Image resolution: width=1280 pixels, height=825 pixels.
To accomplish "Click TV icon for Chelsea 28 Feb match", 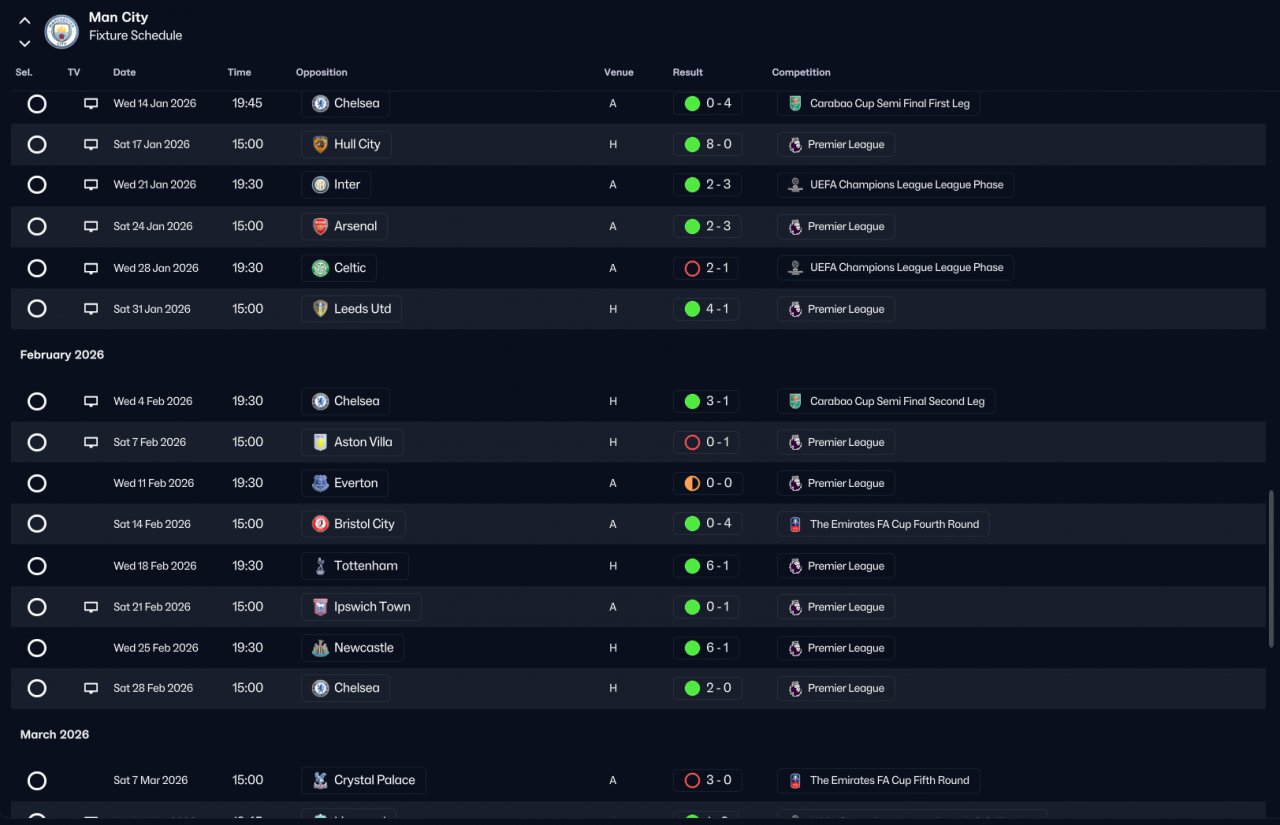I will click(91, 688).
